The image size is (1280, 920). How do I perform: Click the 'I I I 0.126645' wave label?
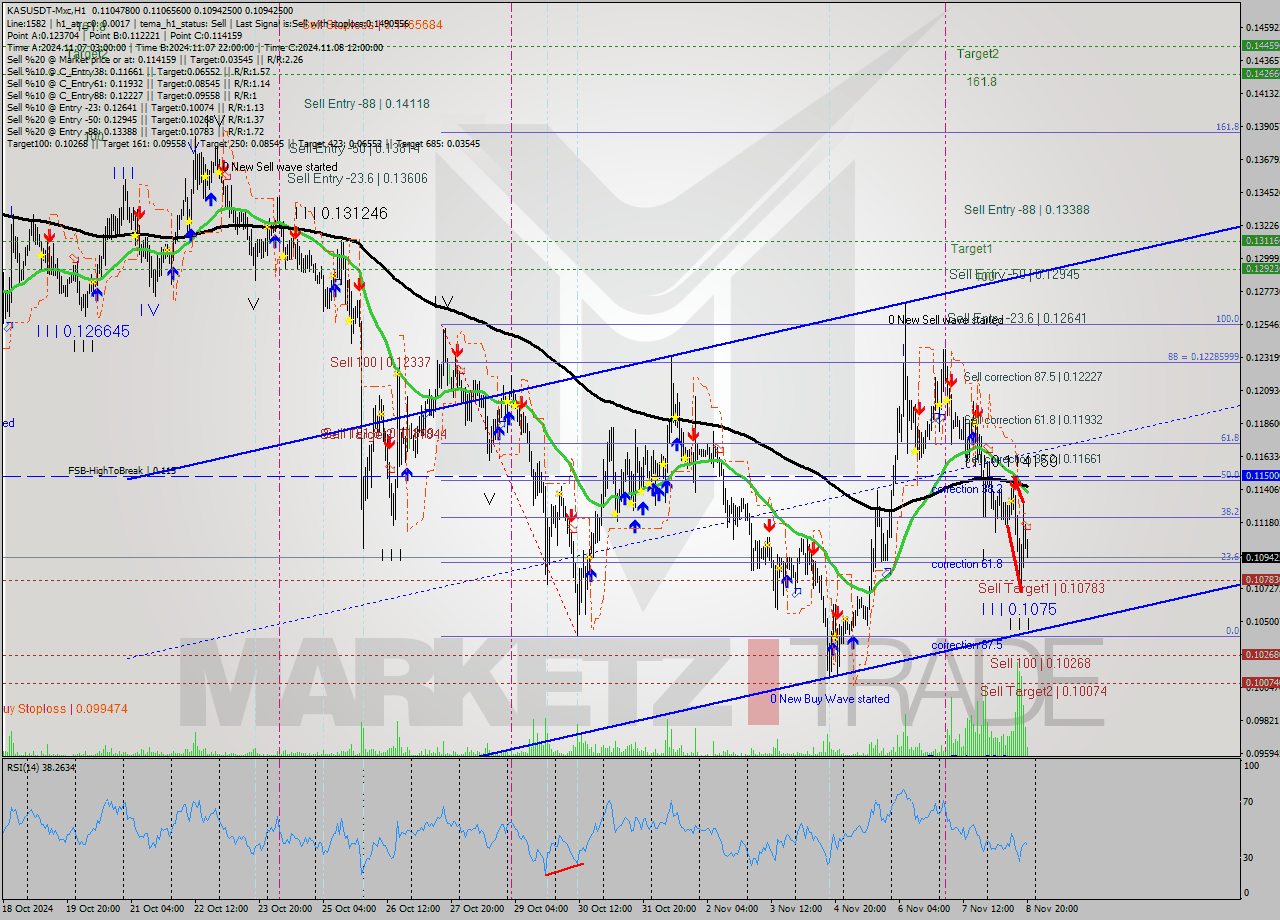(84, 331)
